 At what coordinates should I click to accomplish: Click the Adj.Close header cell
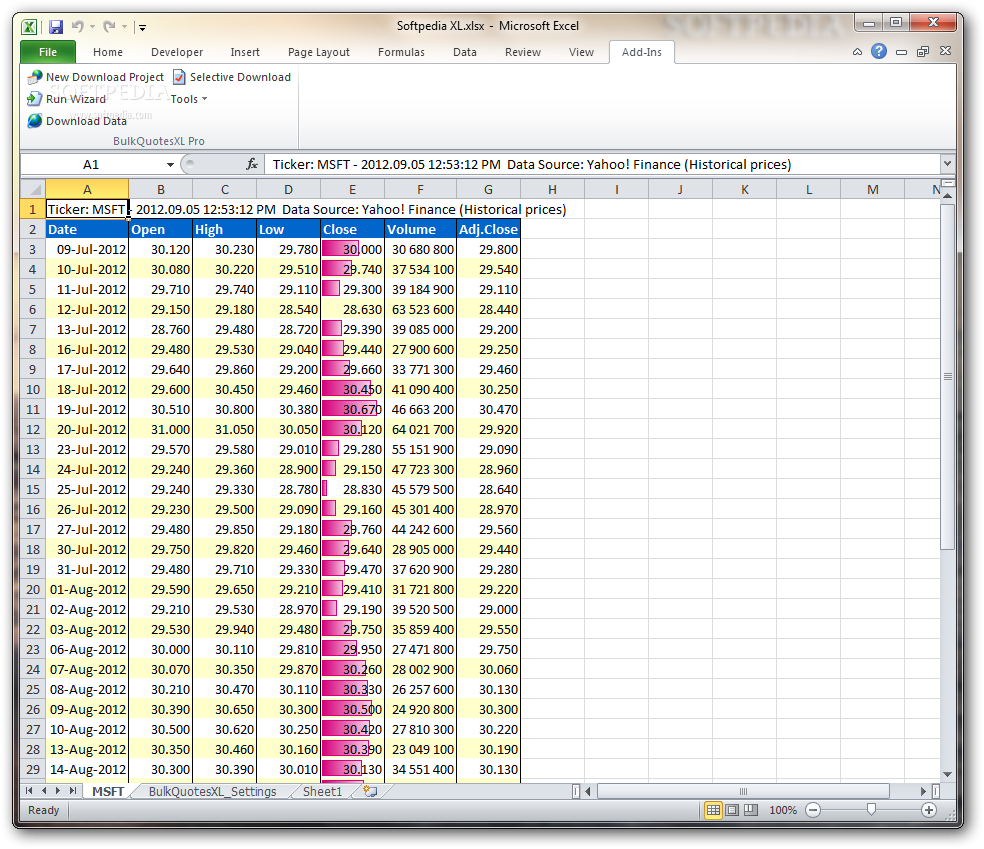pos(488,229)
